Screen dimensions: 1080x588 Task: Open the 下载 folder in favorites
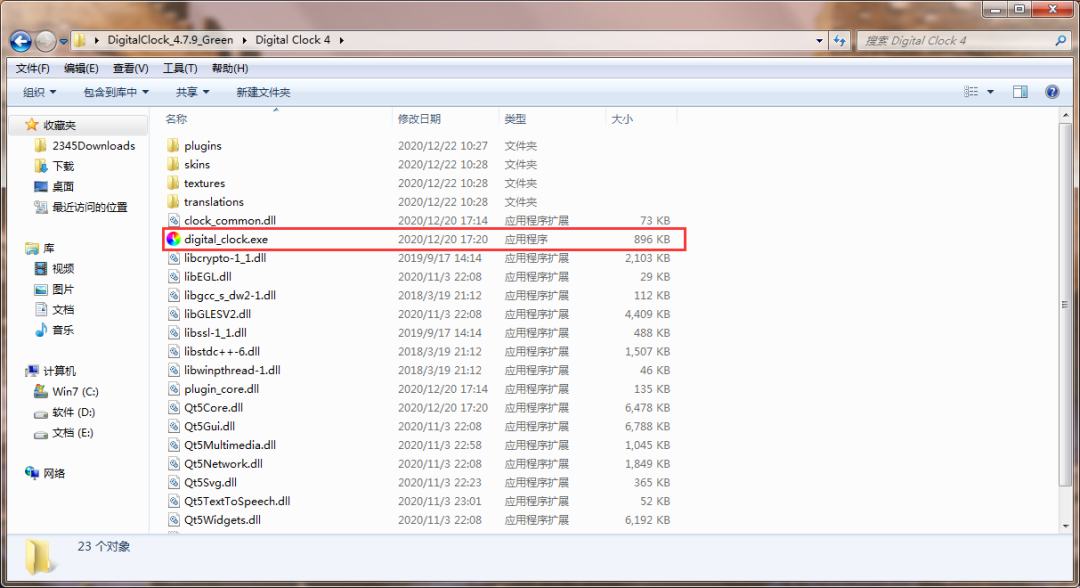tap(63, 166)
